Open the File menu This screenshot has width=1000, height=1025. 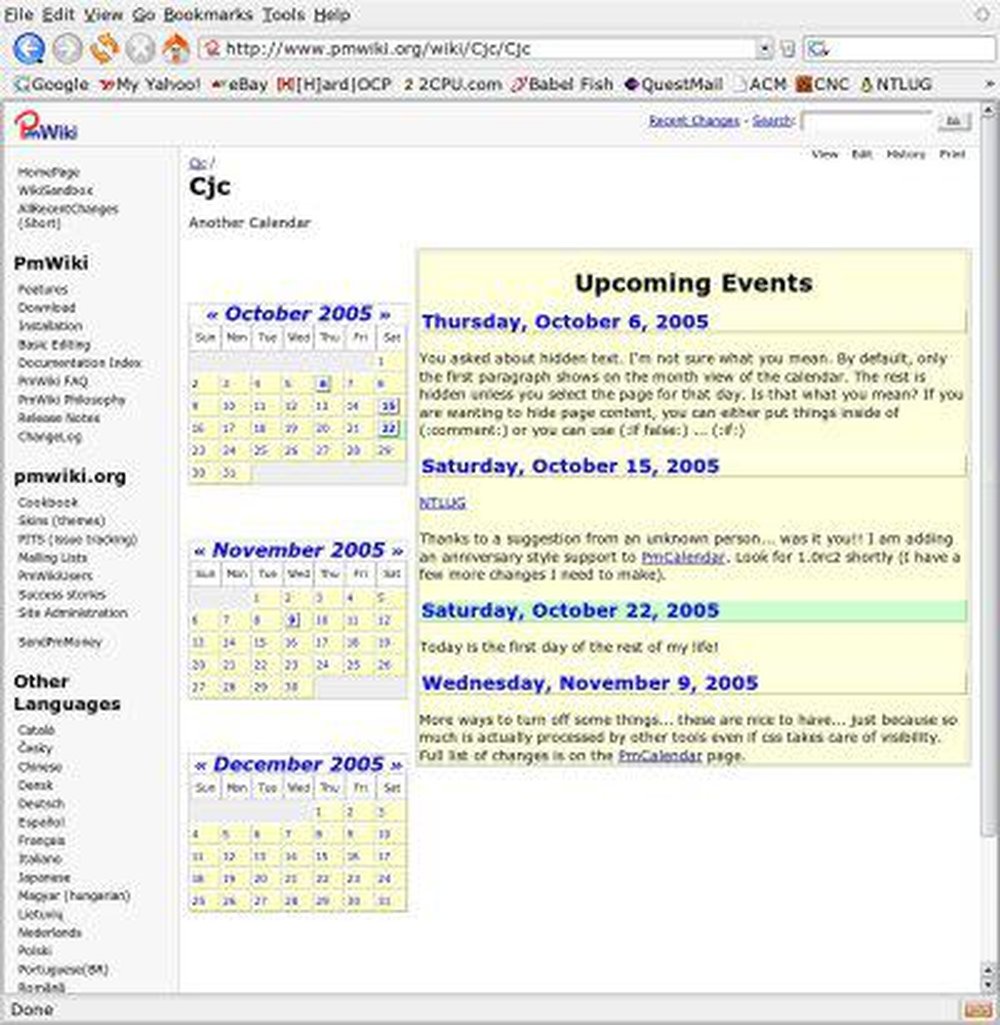point(18,14)
